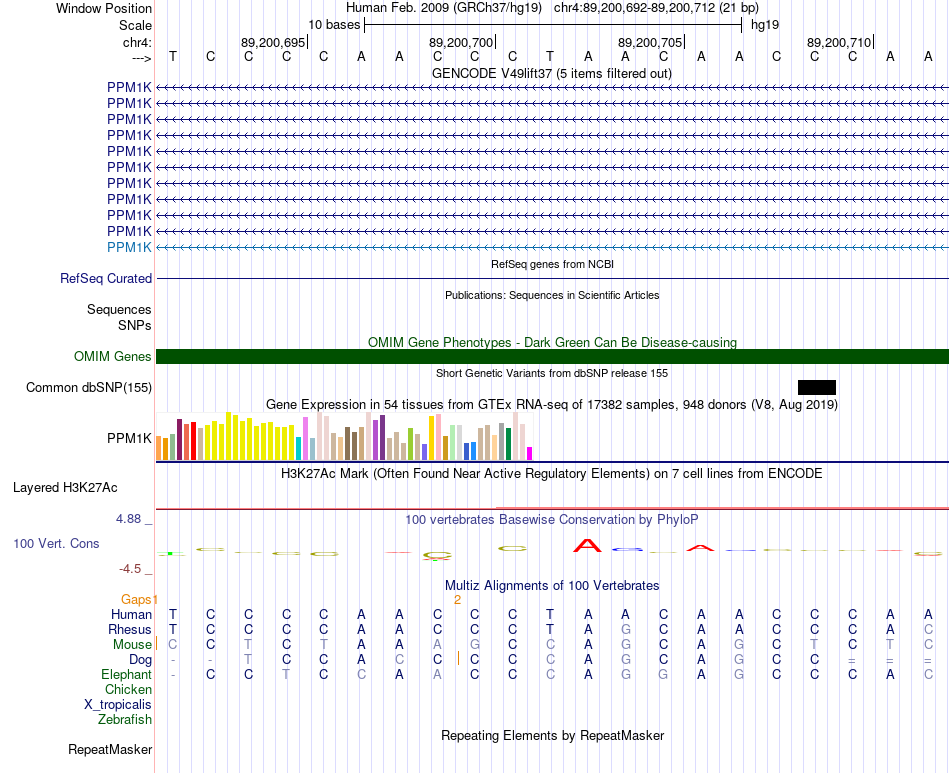Open GENCODE V49lift37 track title

pos(551,73)
